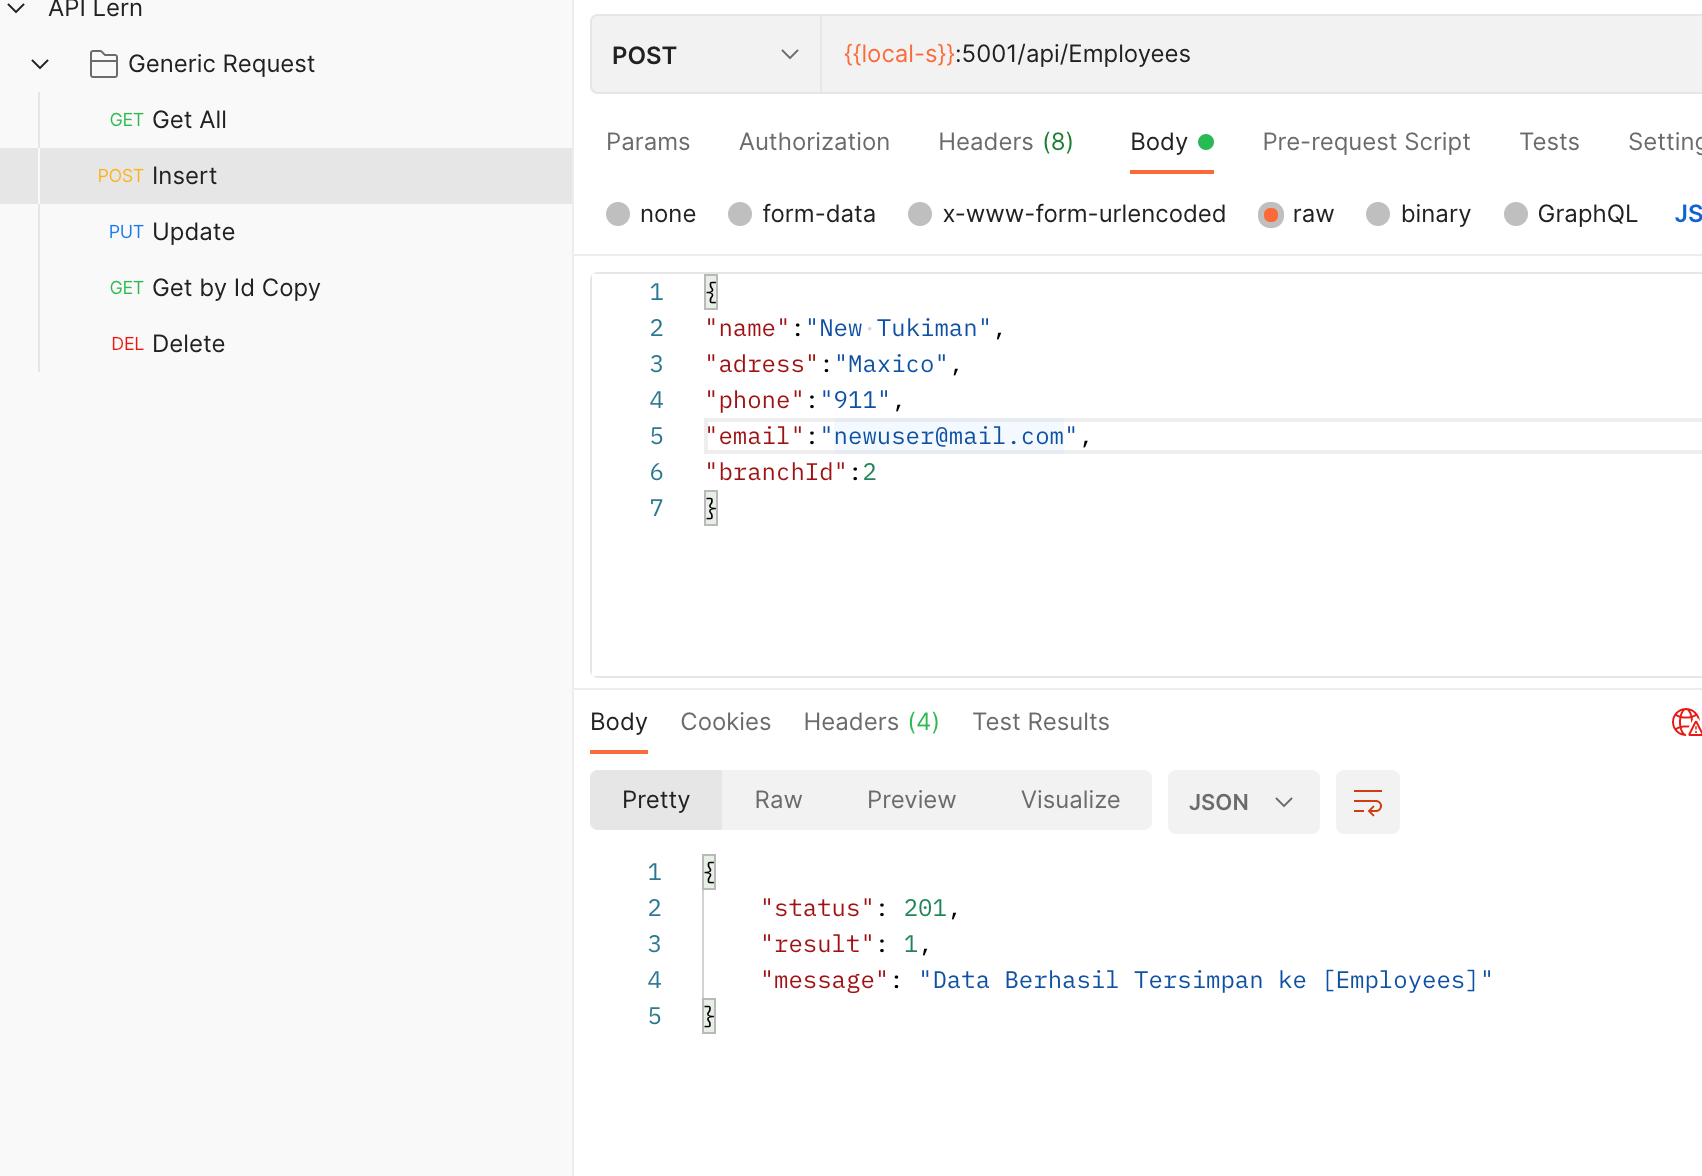Switch to the Tests tab

(x=1549, y=142)
